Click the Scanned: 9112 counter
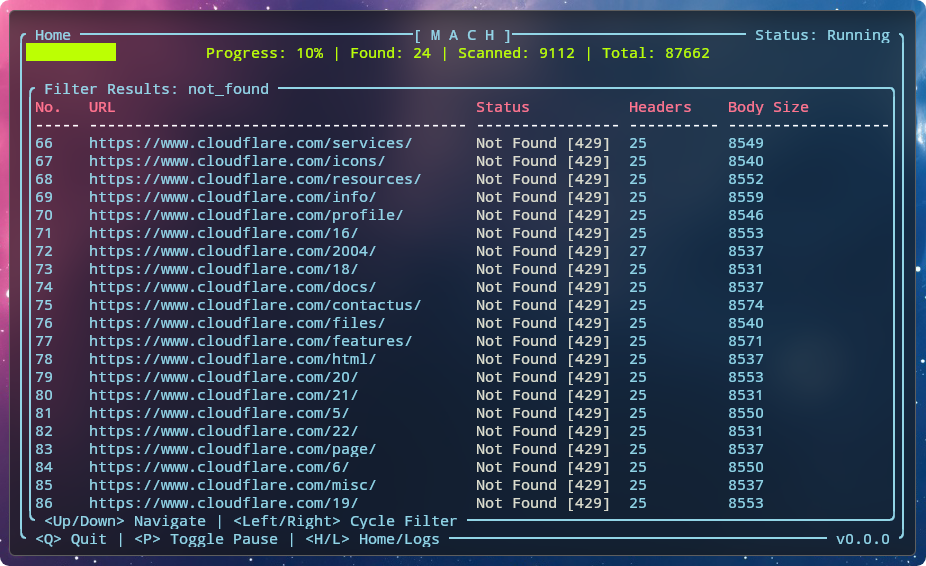The image size is (926, 566). coord(516,53)
